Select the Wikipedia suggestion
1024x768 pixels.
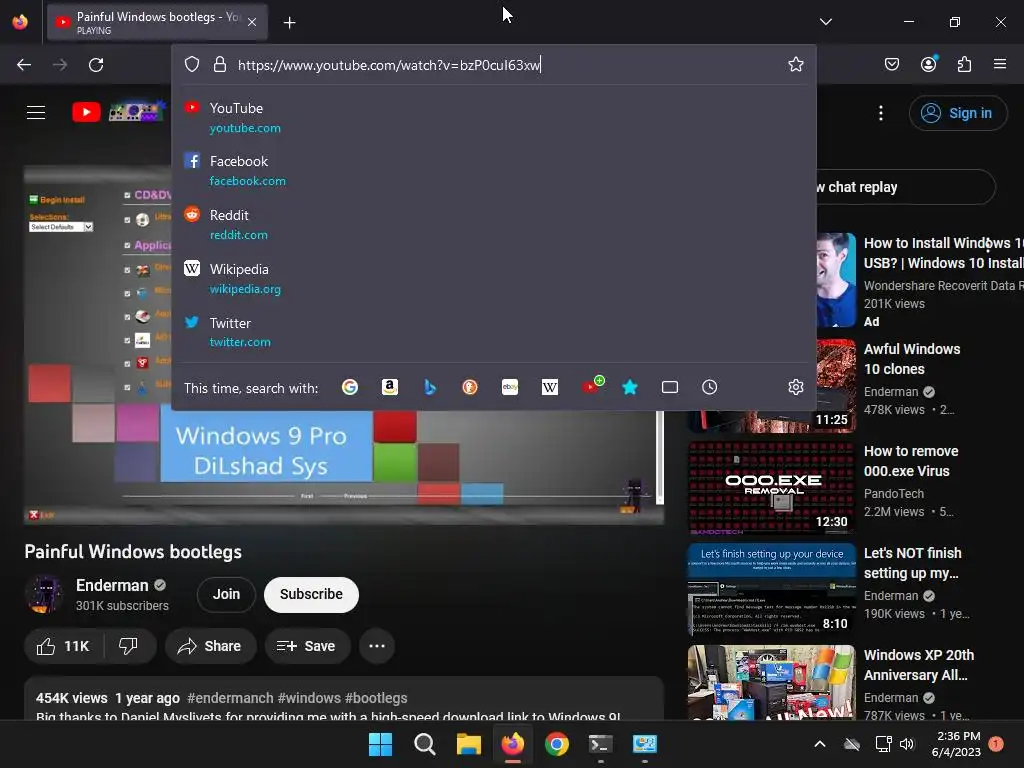[x=494, y=278]
